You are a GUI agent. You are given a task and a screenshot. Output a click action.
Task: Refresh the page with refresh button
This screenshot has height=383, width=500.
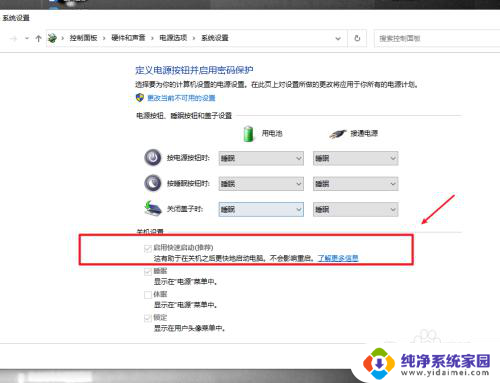(x=357, y=38)
